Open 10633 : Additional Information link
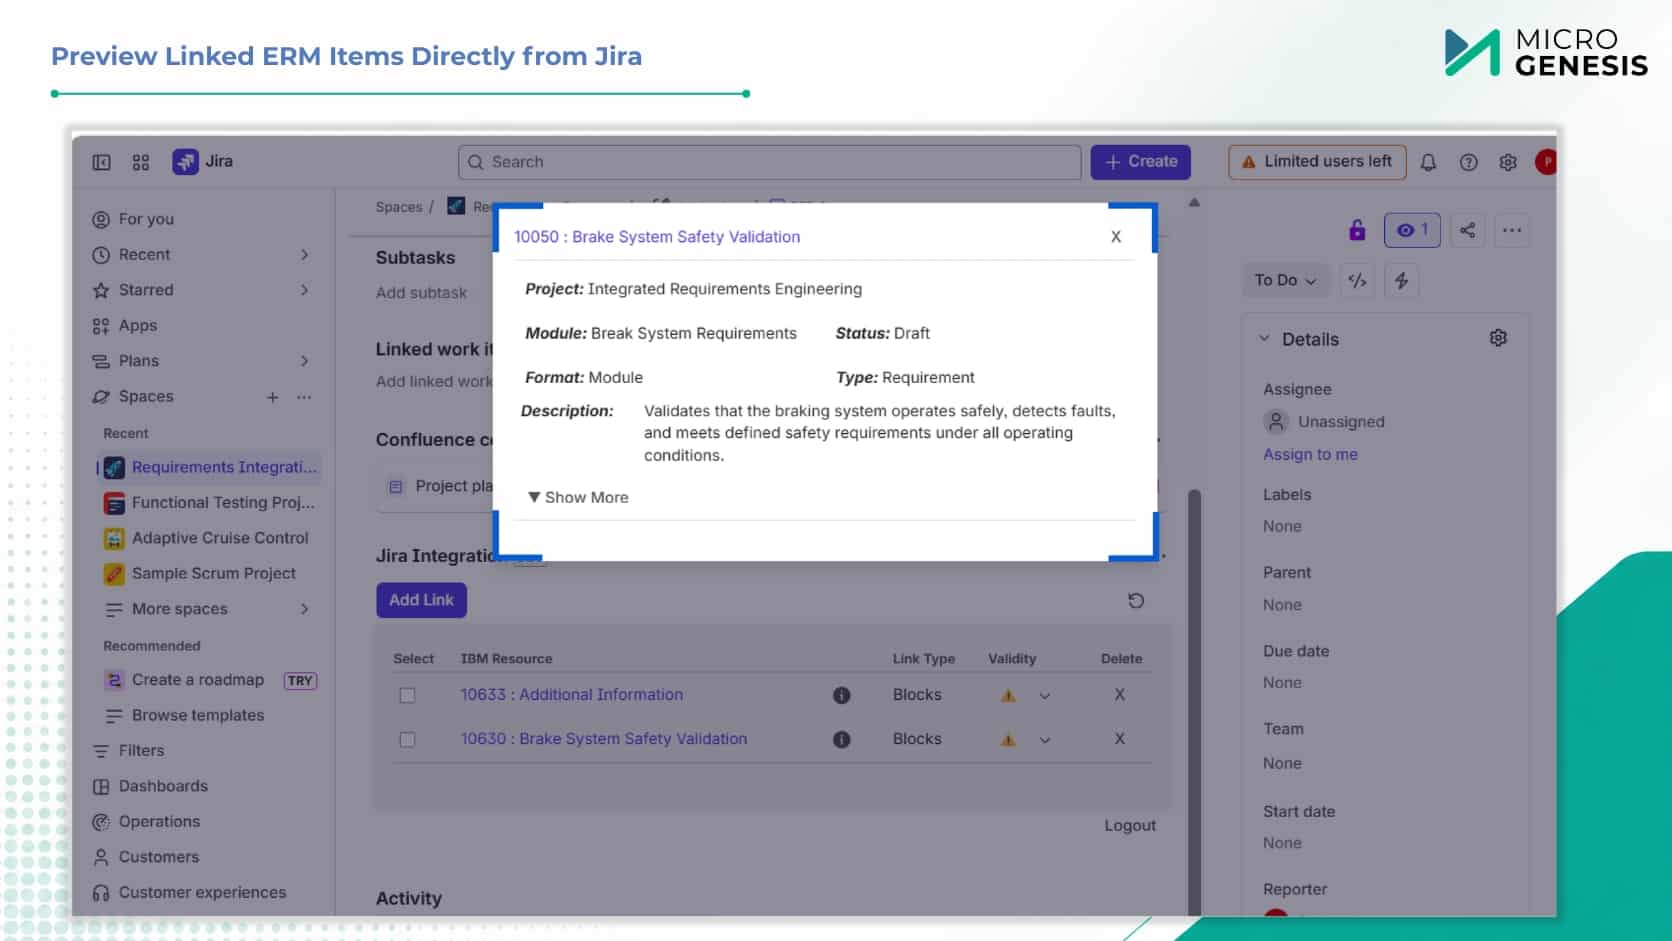Screen dimensions: 1672x941 [x=571, y=694]
